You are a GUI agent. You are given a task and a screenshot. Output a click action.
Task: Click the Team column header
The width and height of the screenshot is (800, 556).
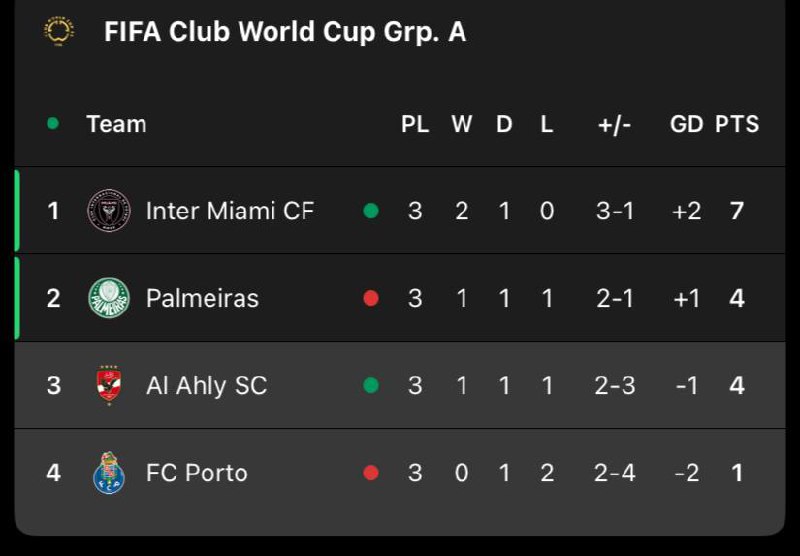[x=116, y=124]
